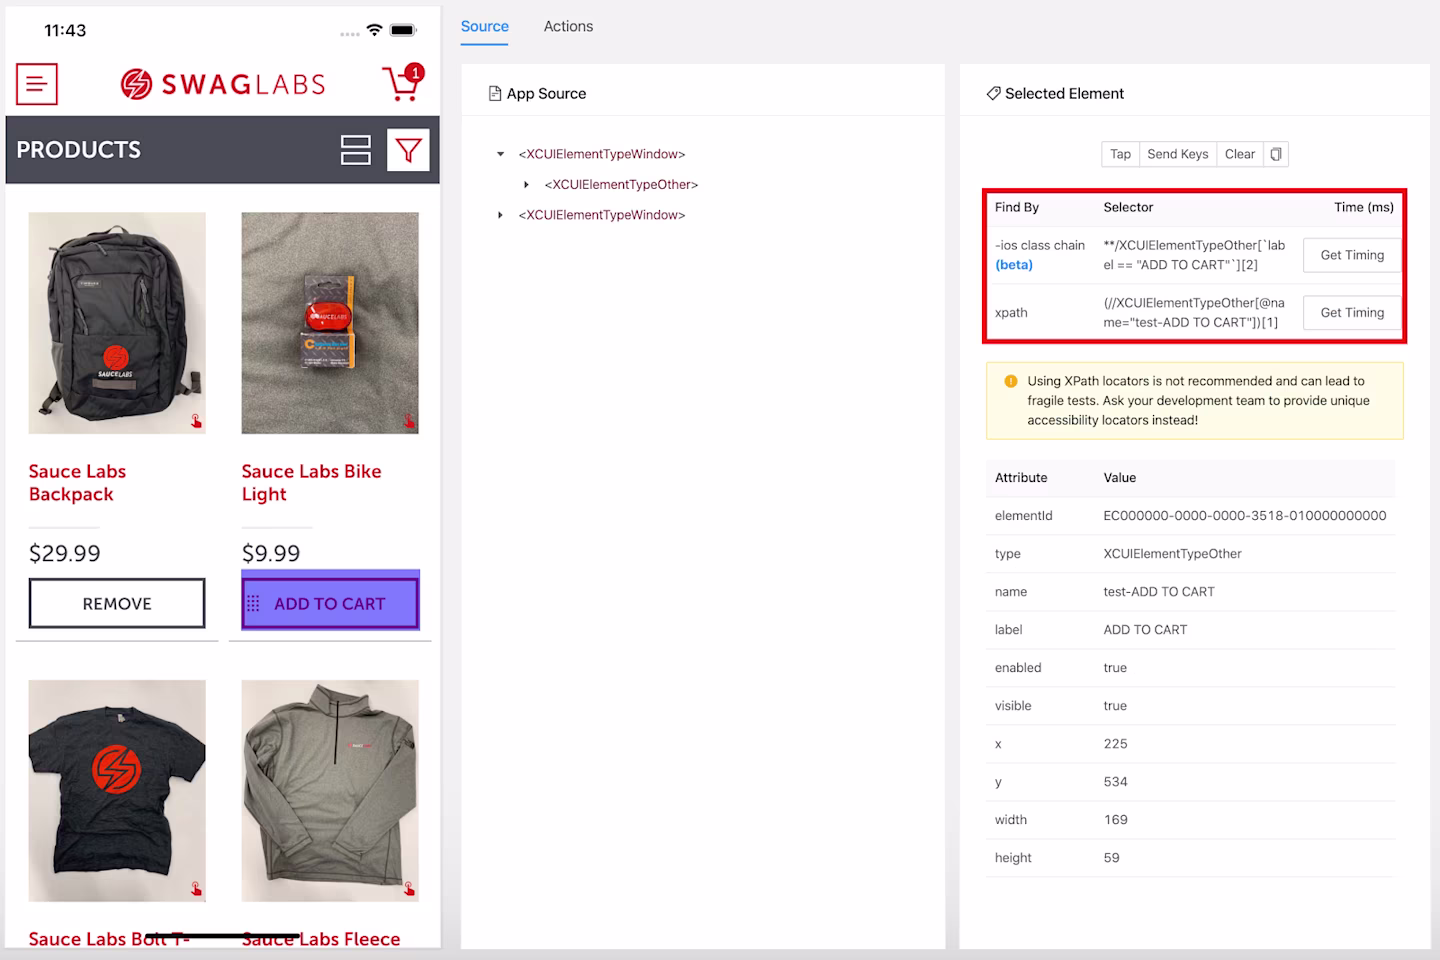Switch to the Source tab
Image resolution: width=1440 pixels, height=960 pixels.
485,27
